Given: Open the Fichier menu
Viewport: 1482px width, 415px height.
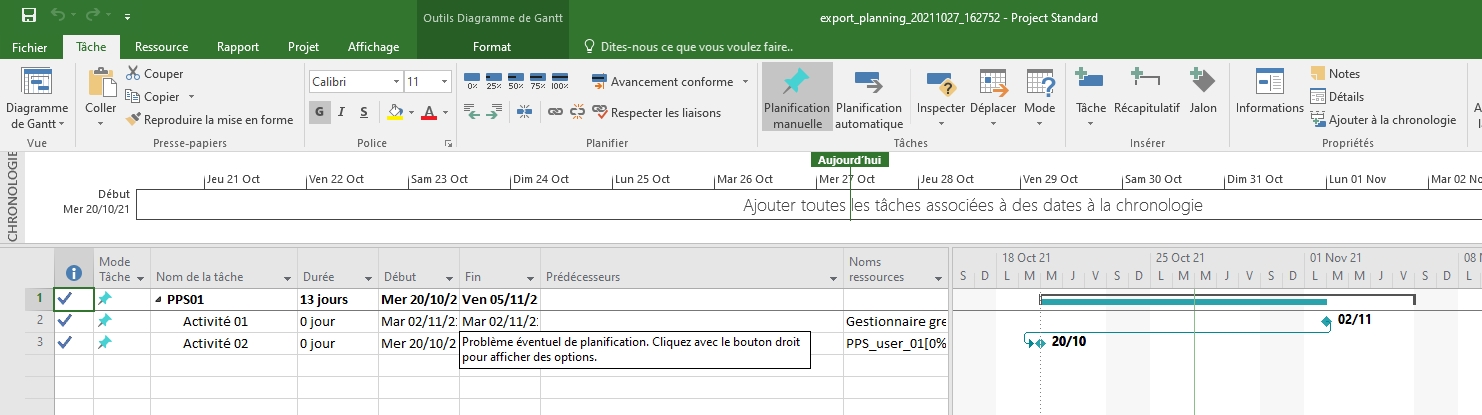Looking at the screenshot, I should [x=30, y=47].
